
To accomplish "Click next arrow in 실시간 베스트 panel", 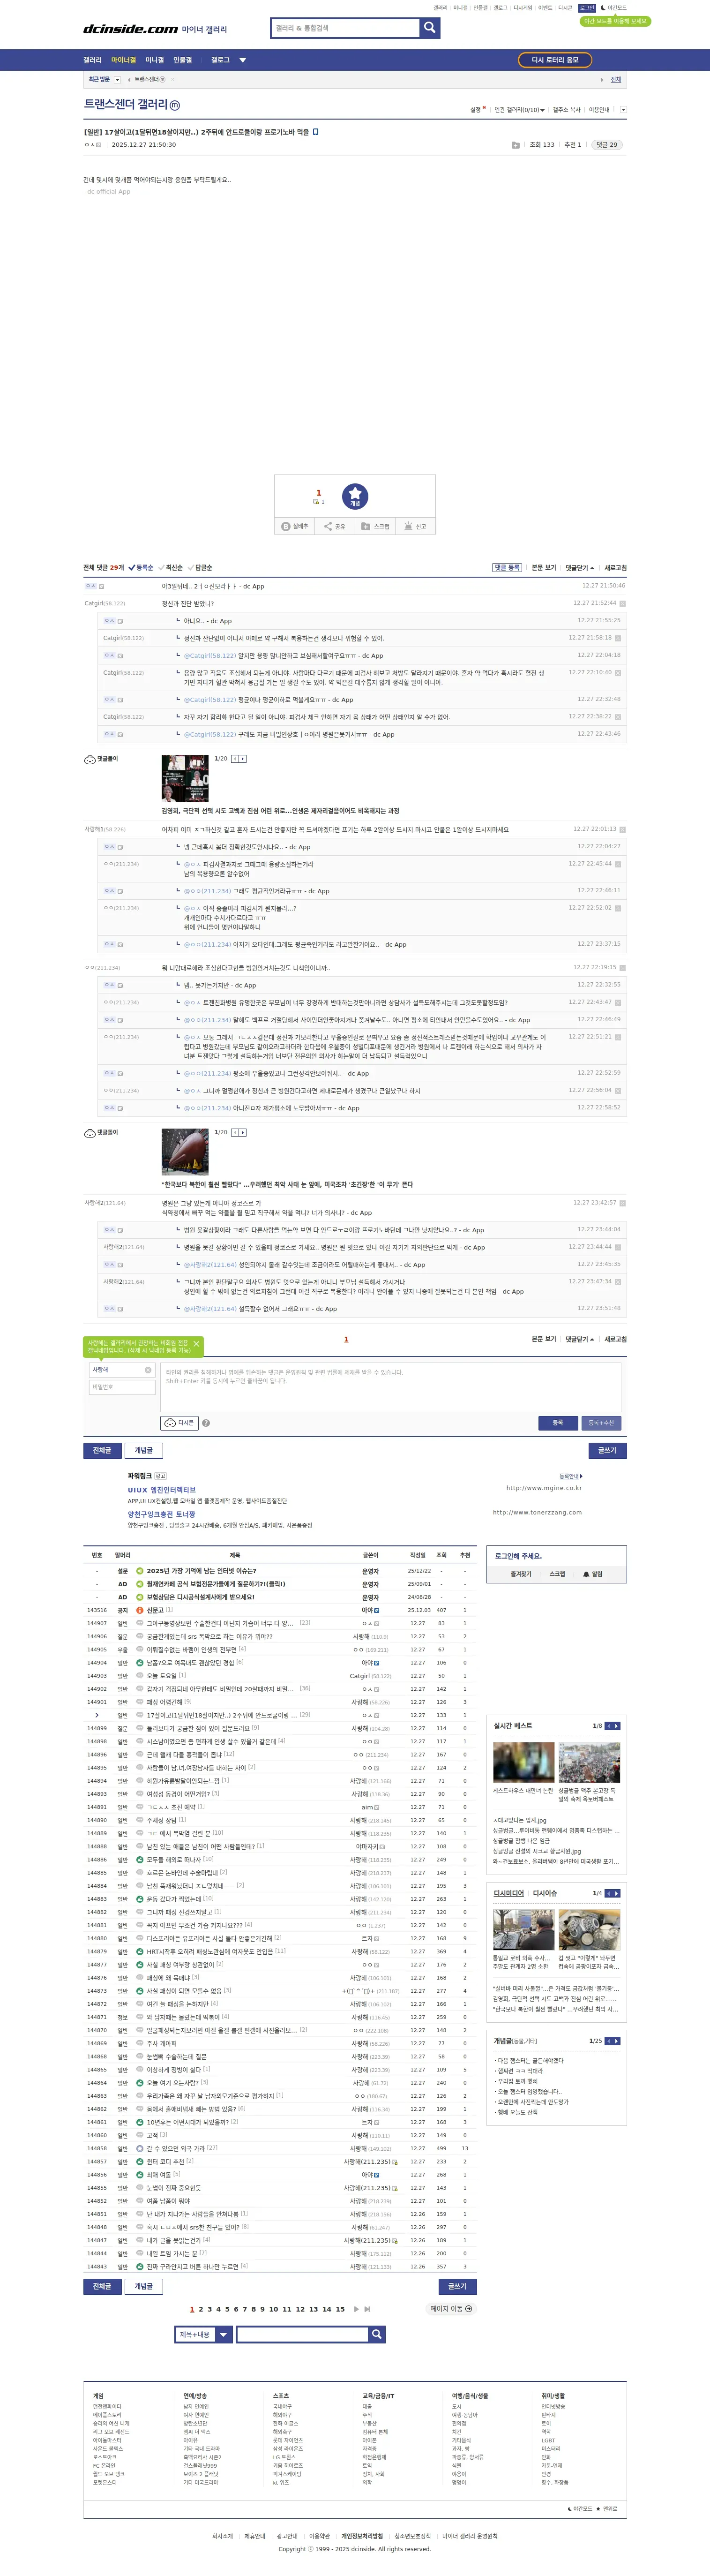I will click(617, 1725).
